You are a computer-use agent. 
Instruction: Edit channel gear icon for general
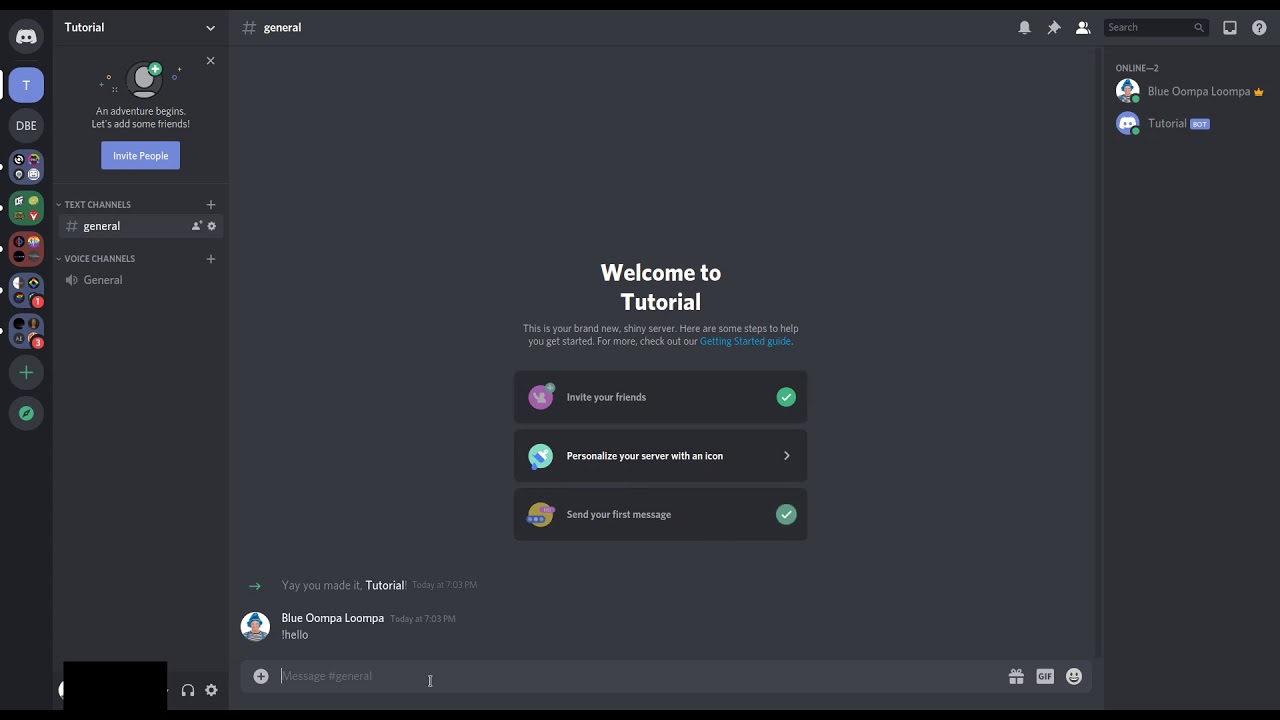coord(211,226)
